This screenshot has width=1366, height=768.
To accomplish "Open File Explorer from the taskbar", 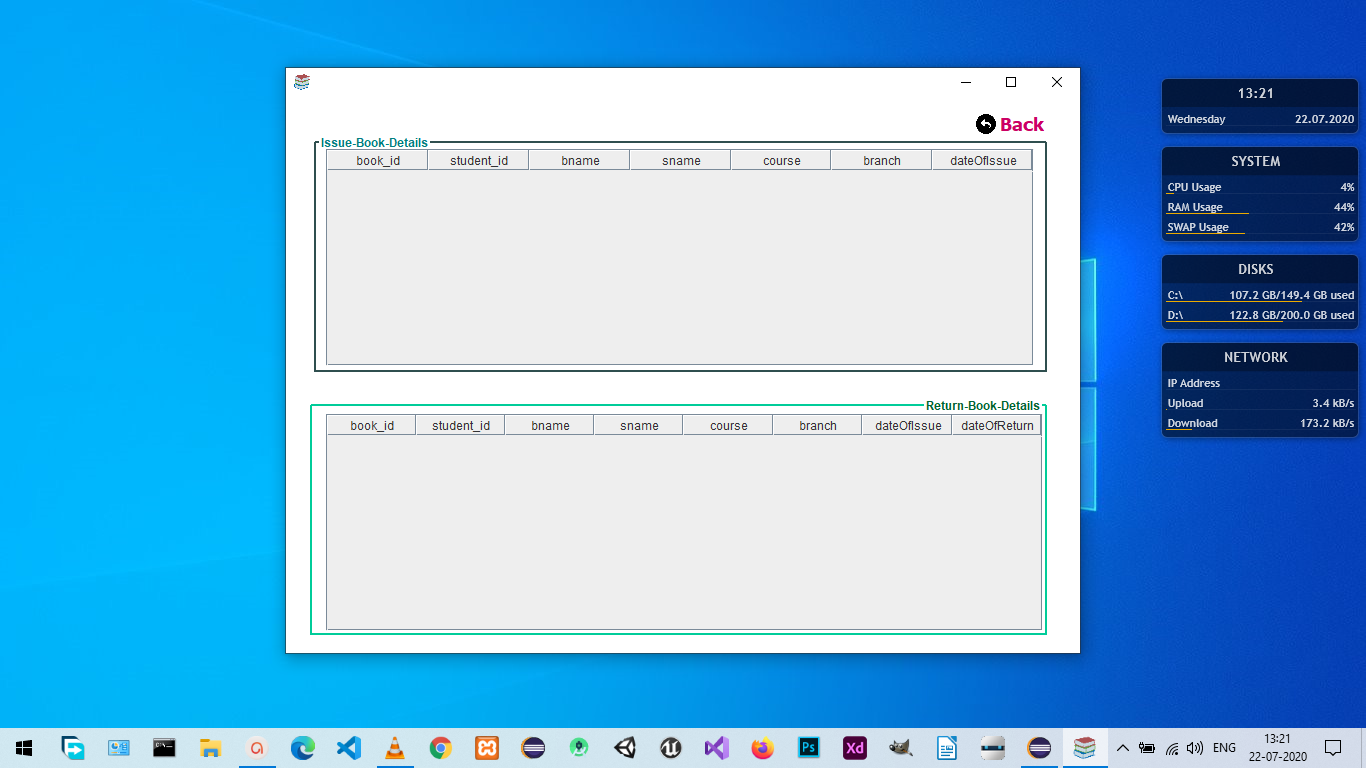I will pyautogui.click(x=210, y=747).
